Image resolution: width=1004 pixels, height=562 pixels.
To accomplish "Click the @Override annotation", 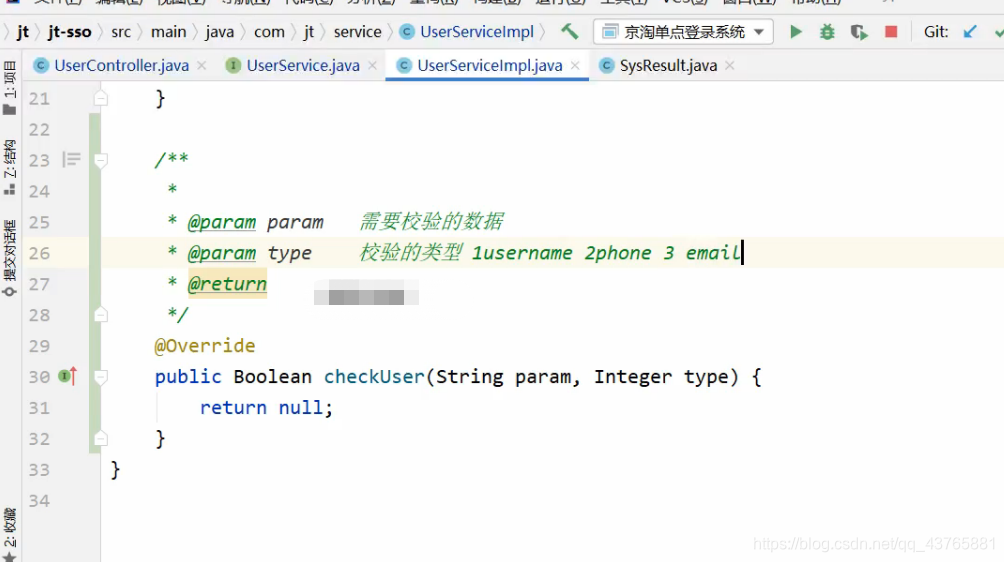I will [x=204, y=346].
